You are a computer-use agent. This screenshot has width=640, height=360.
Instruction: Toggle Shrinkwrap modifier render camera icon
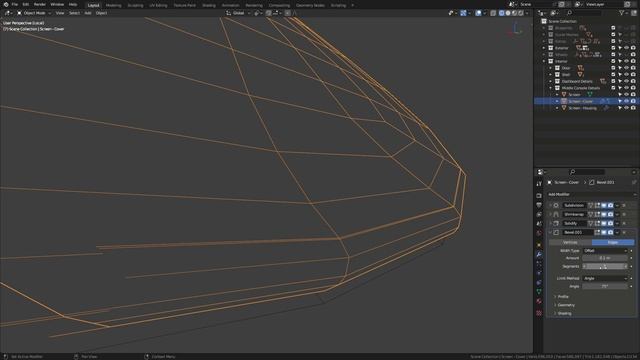point(610,214)
